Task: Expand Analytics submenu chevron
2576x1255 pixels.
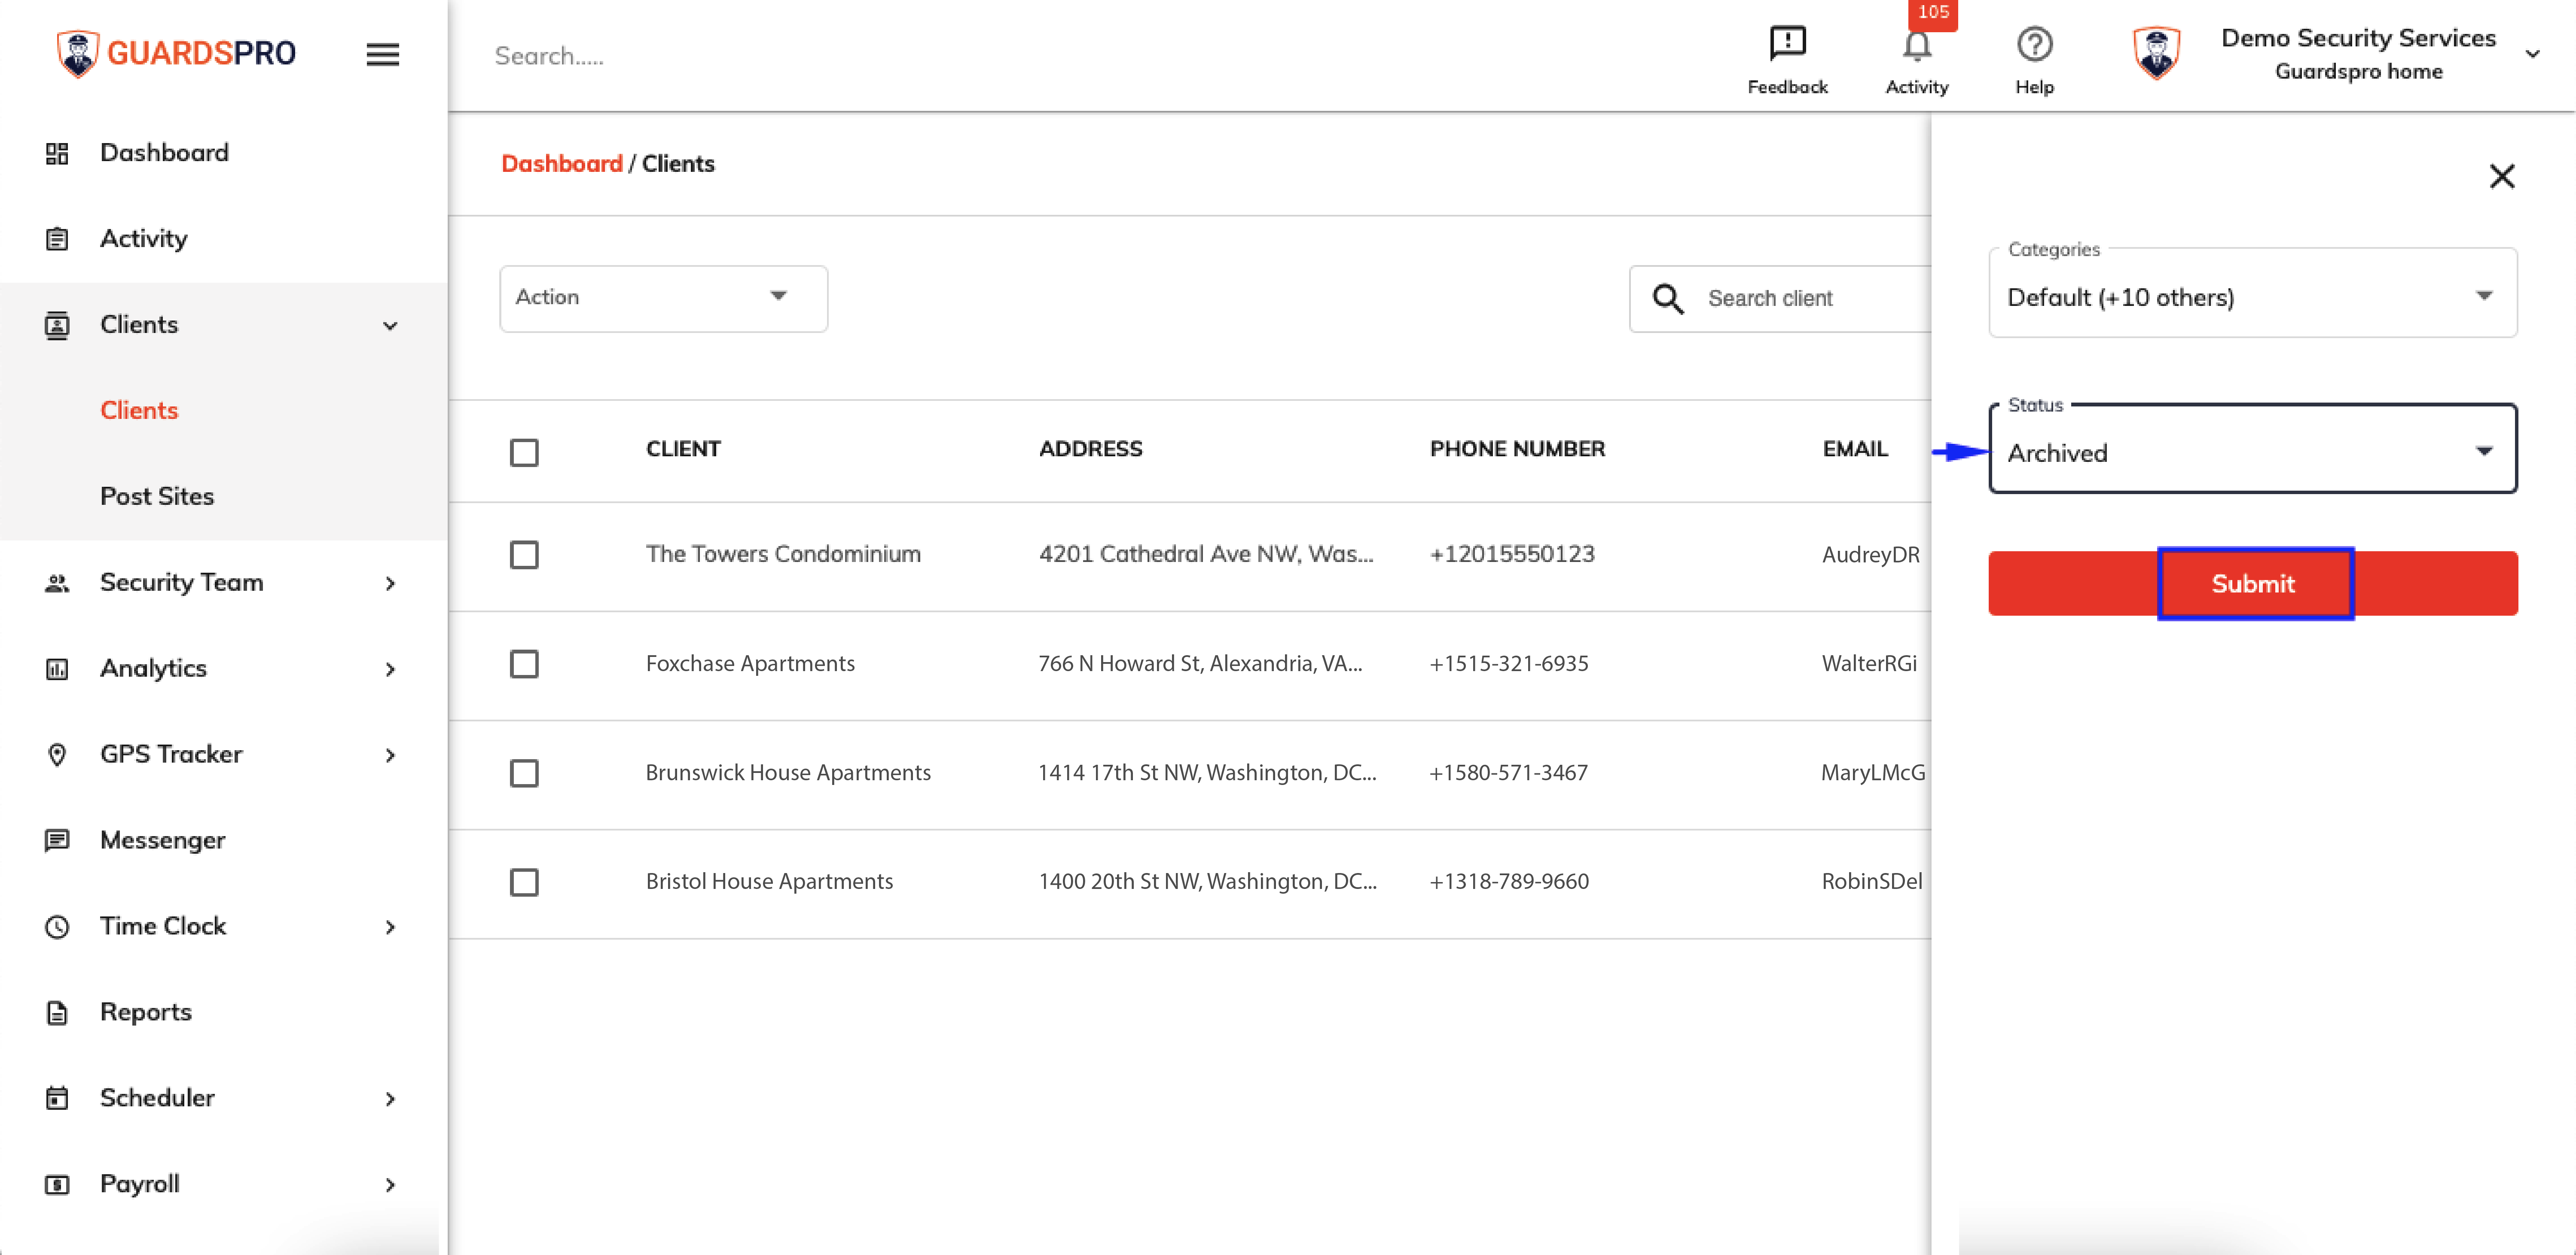Action: point(390,669)
